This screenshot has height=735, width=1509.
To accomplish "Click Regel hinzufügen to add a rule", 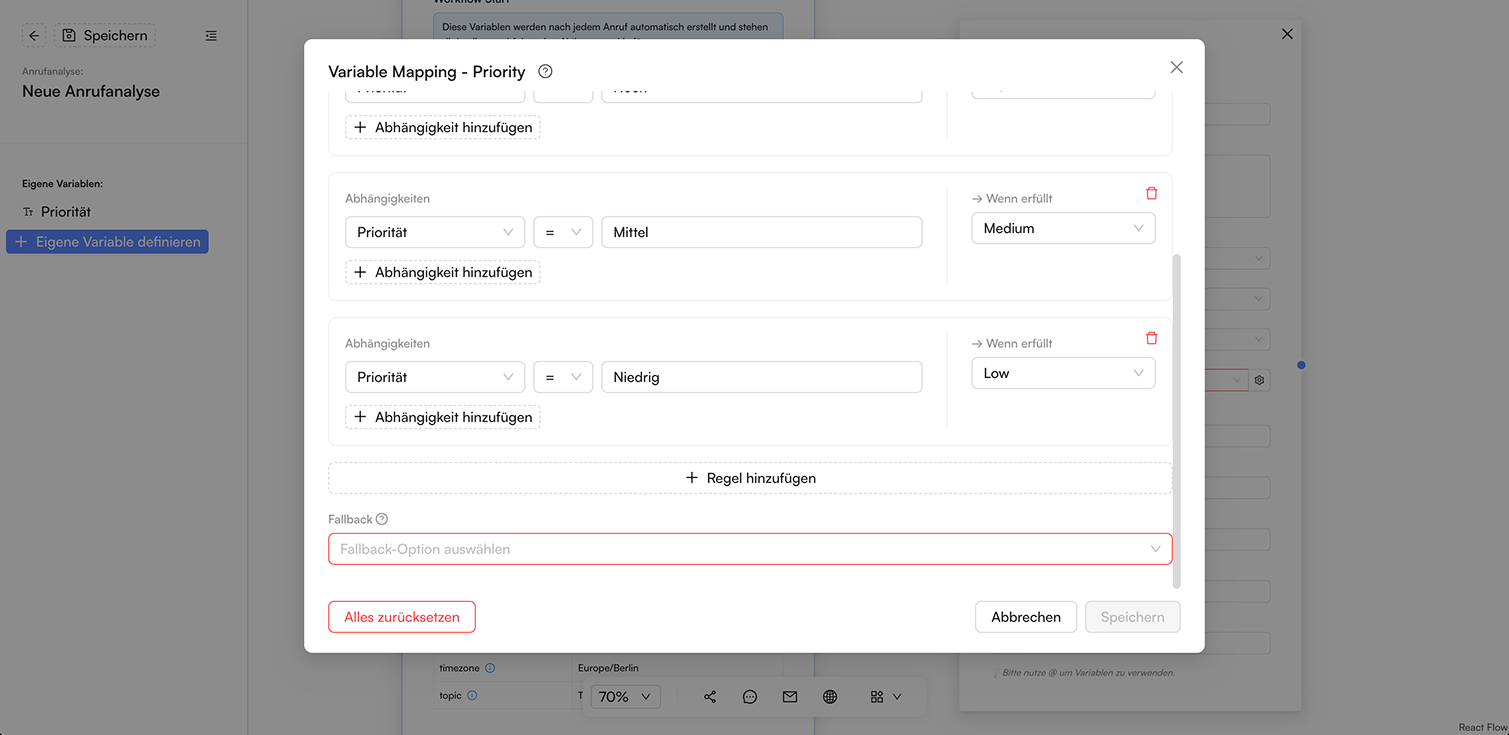I will pyautogui.click(x=750, y=478).
